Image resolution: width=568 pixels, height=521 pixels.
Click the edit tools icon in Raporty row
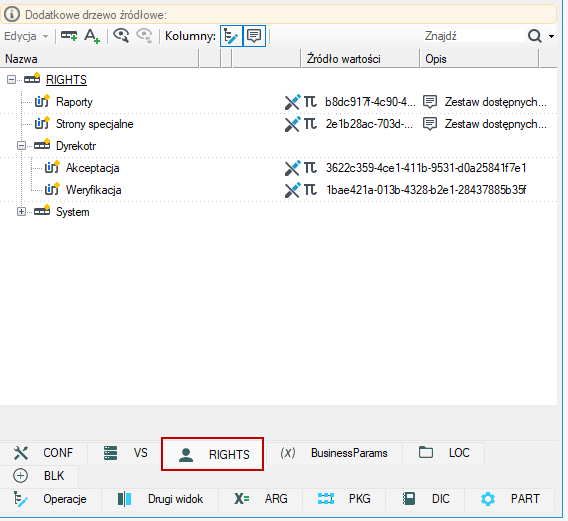(x=292, y=102)
